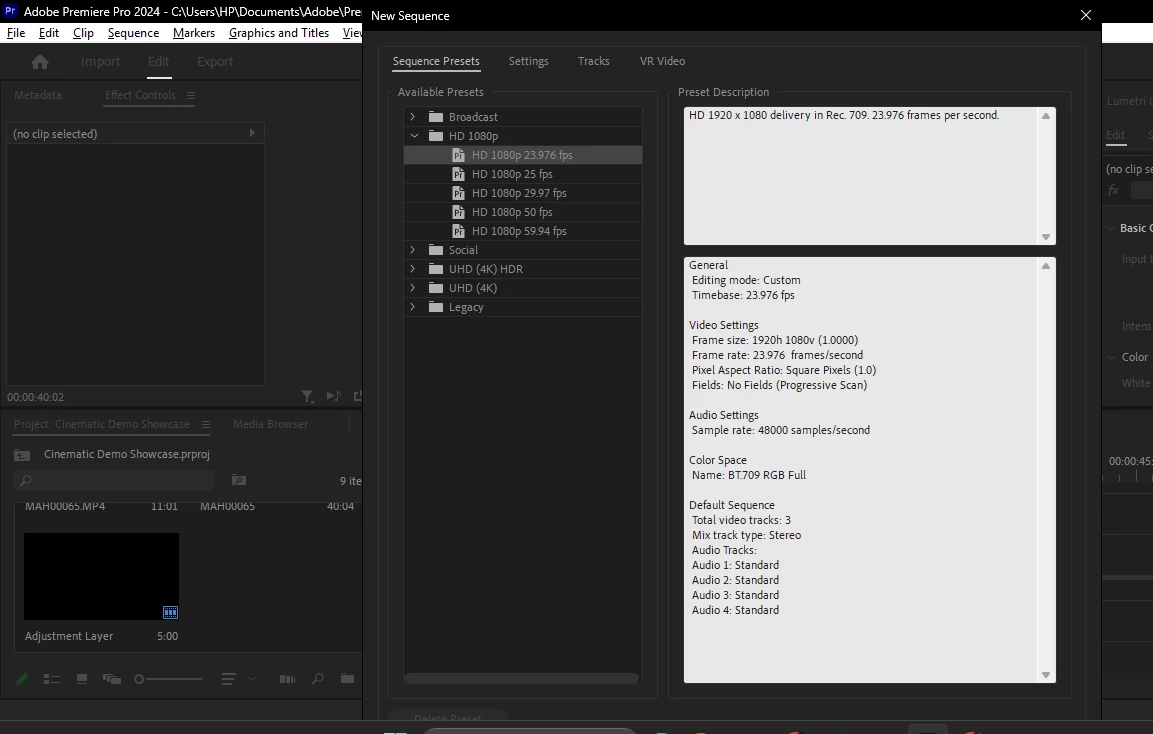Click the bin navigate-up folder icon
This screenshot has height=734, width=1153.
click(x=22, y=455)
